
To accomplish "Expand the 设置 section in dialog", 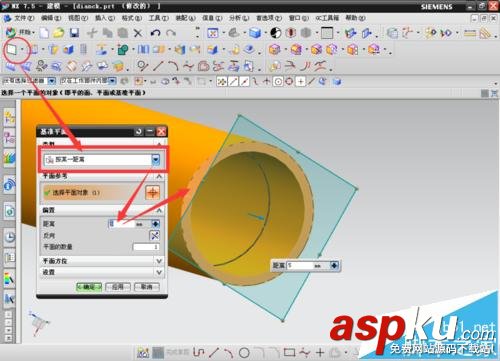I will pyautogui.click(x=159, y=272).
